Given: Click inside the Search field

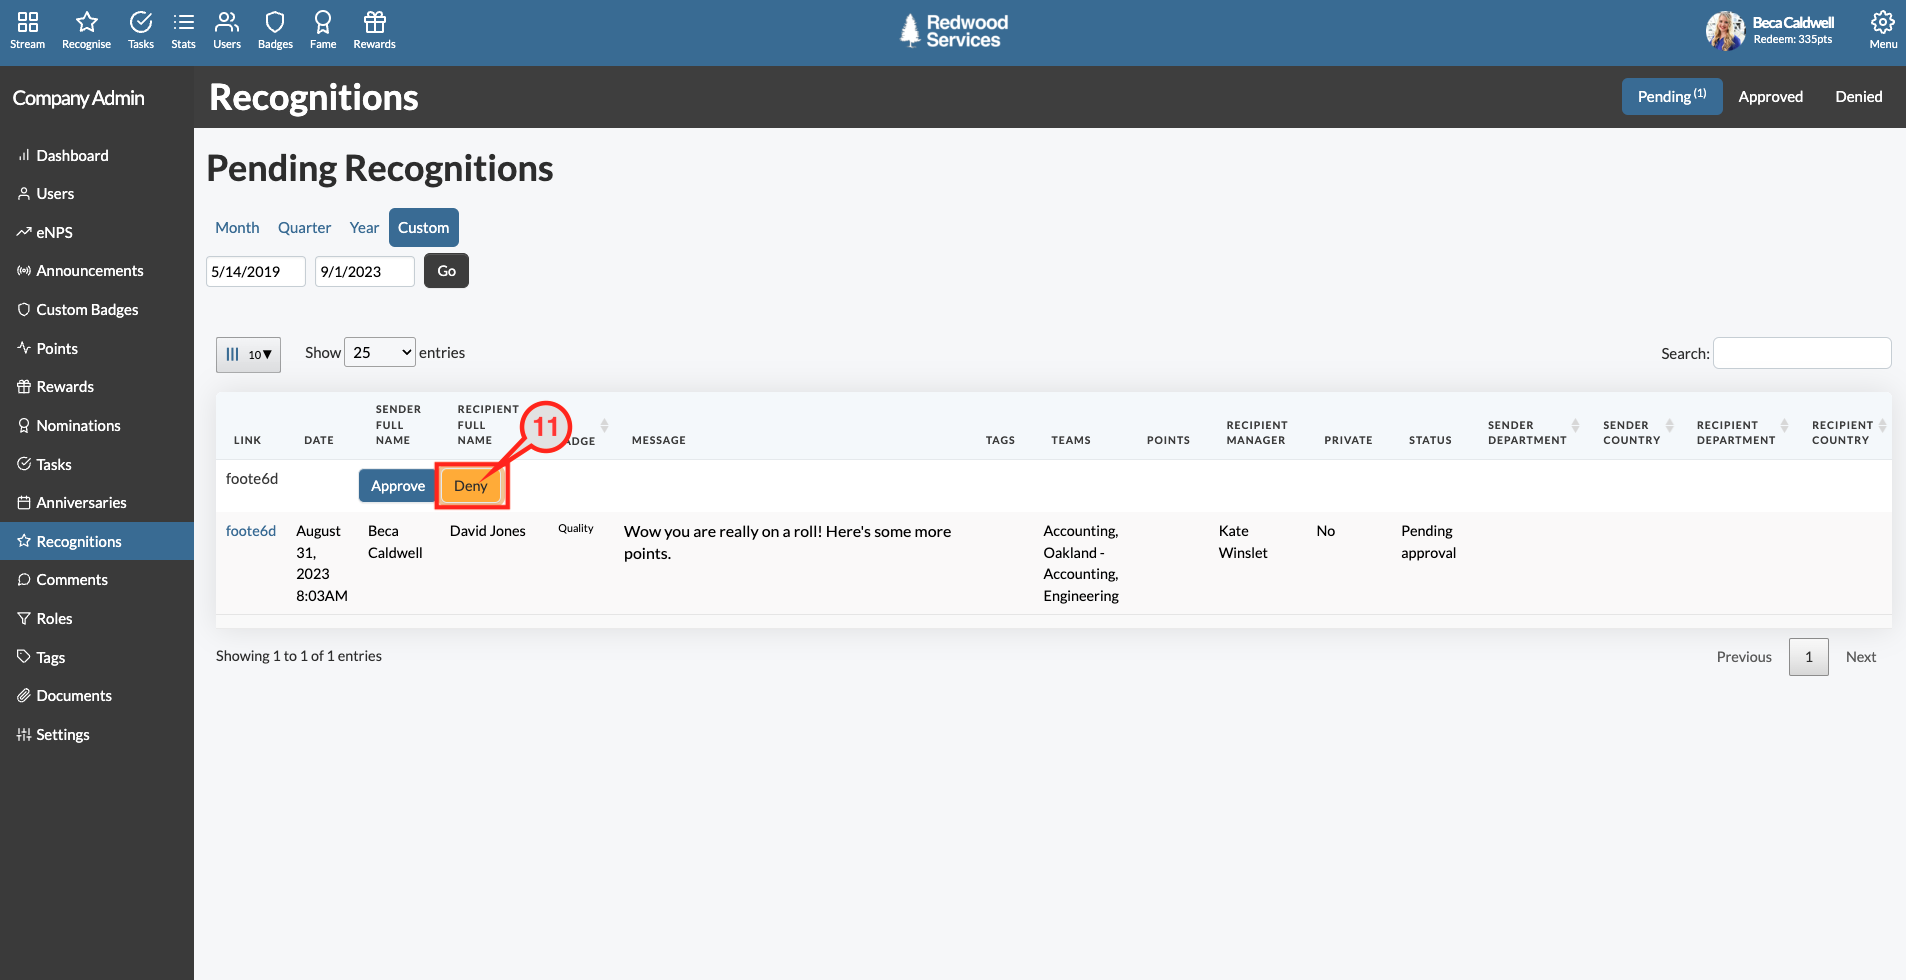Looking at the screenshot, I should [x=1800, y=353].
